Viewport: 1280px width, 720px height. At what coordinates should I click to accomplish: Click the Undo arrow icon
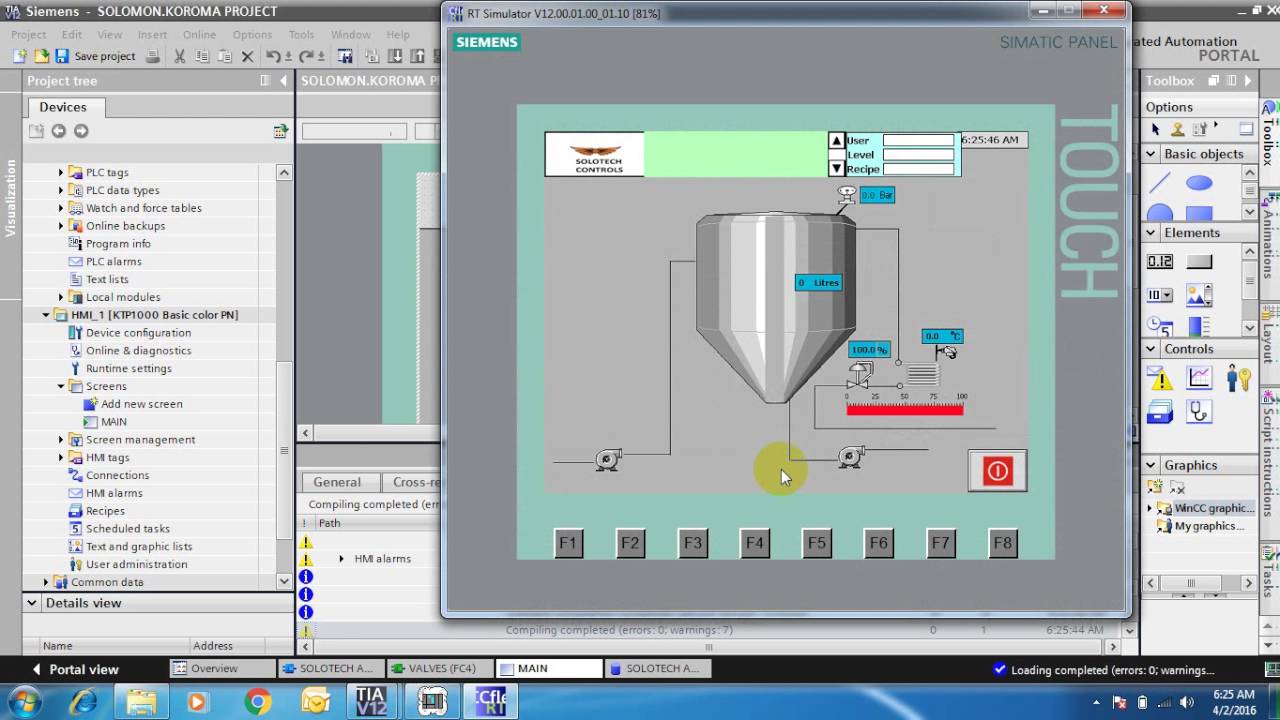274,56
